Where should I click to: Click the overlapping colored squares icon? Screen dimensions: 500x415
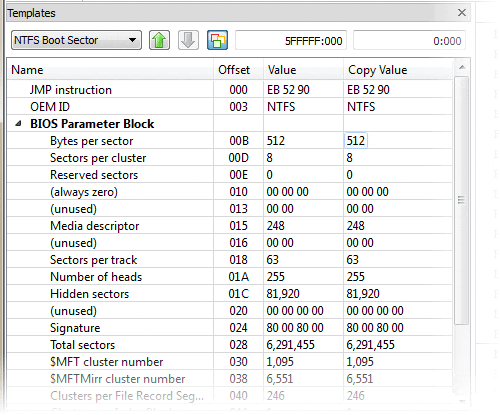tap(217, 40)
